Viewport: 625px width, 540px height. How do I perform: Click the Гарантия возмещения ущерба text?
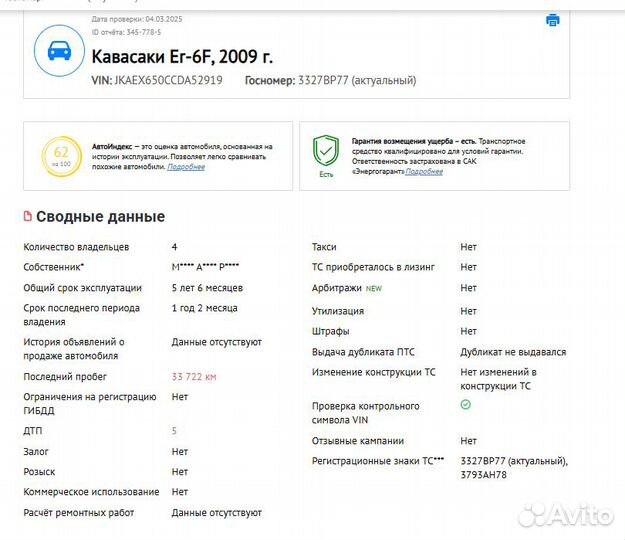[413, 141]
